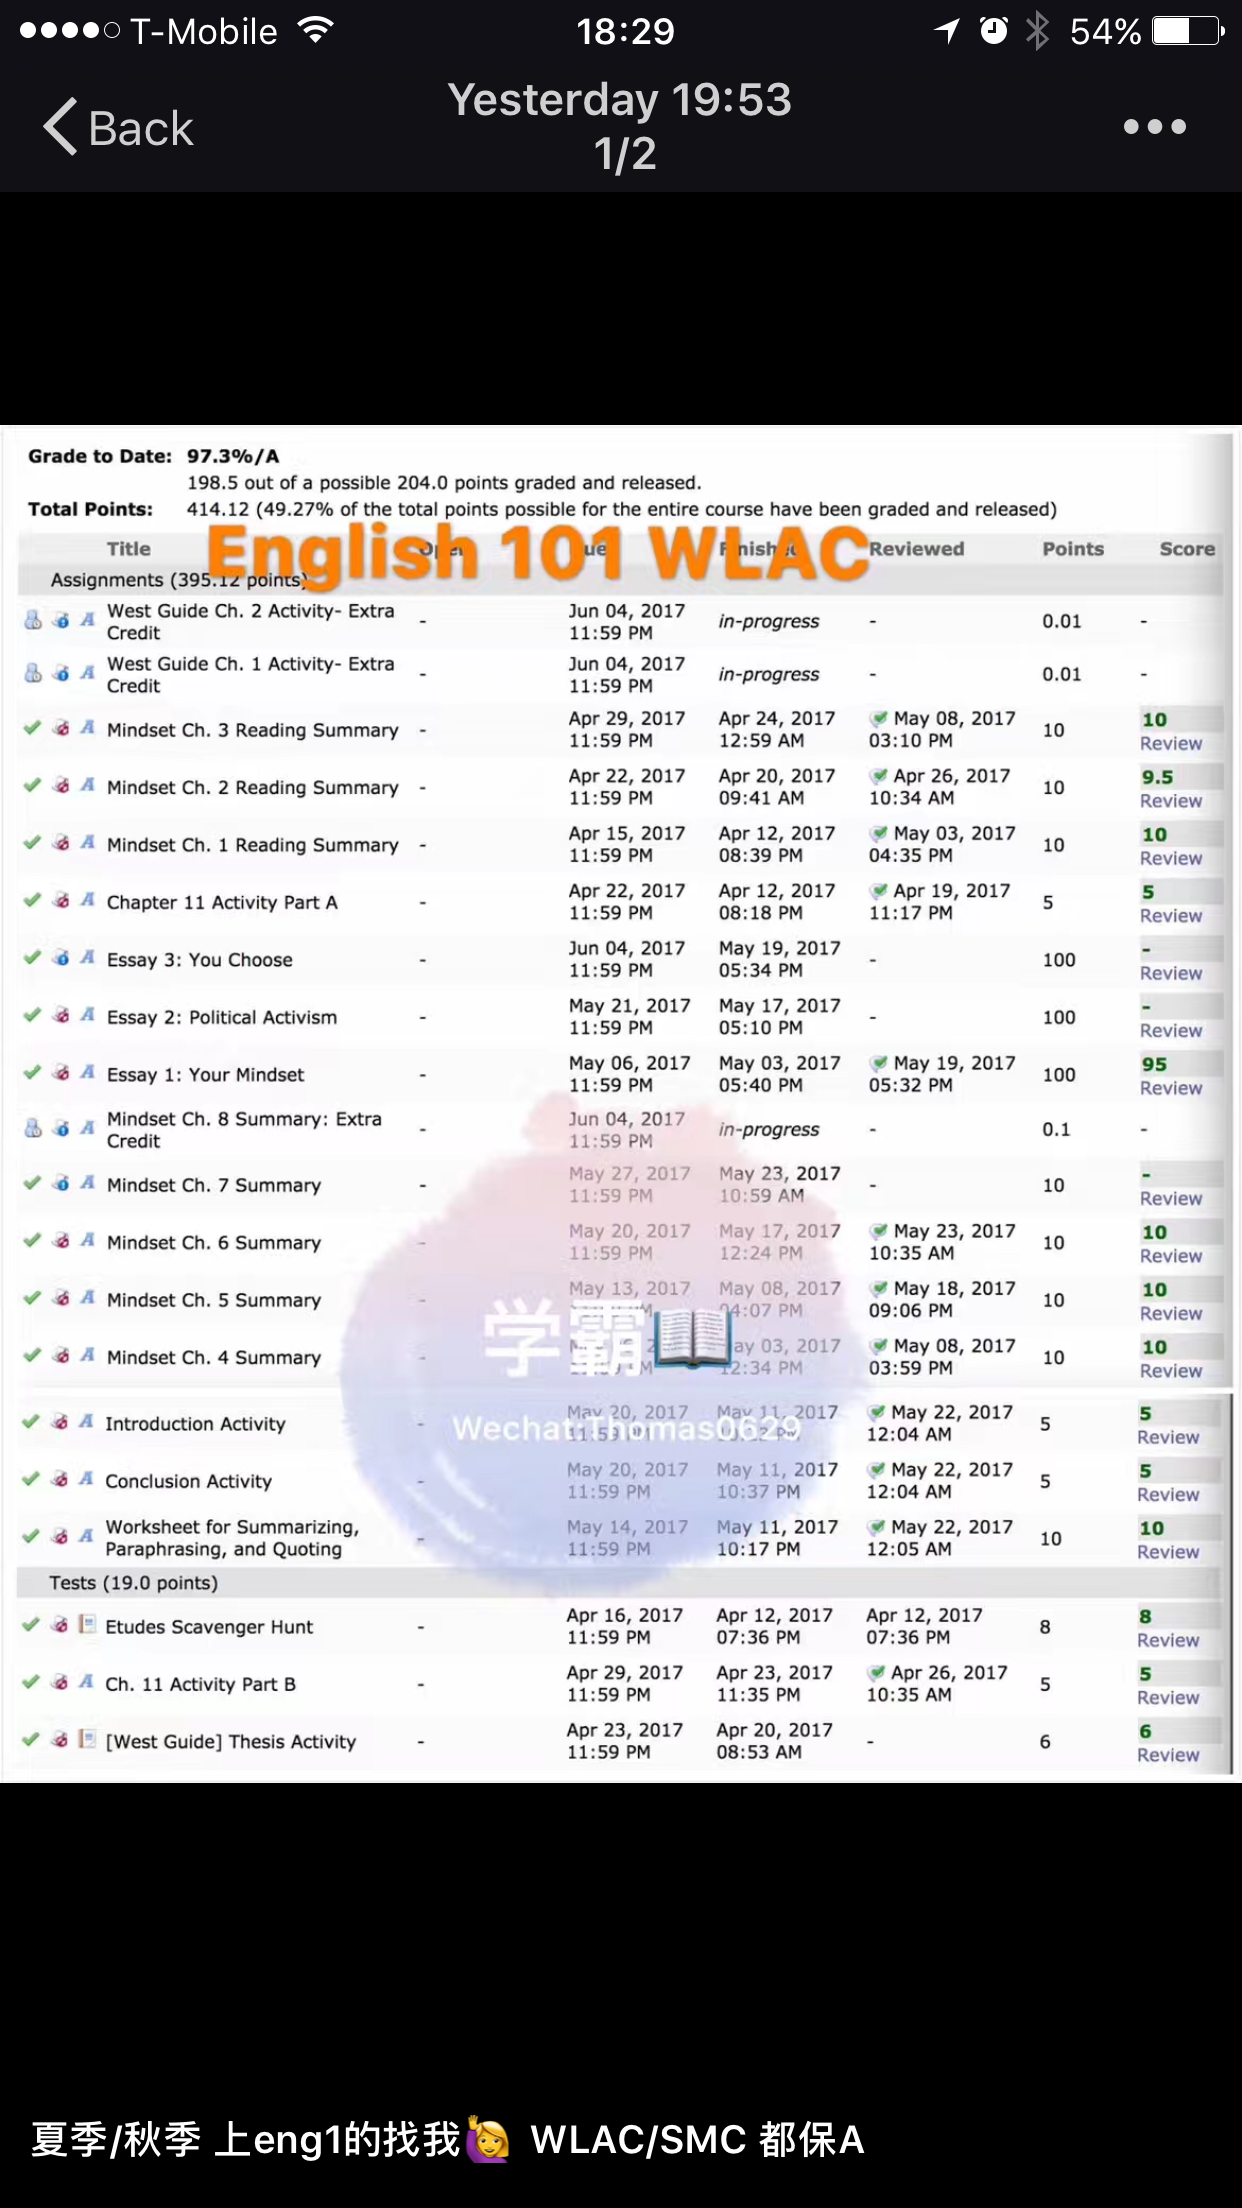The width and height of the screenshot is (1242, 2208).
Task: Tap the 'Yesterday 19:53' header title
Action: (620, 99)
